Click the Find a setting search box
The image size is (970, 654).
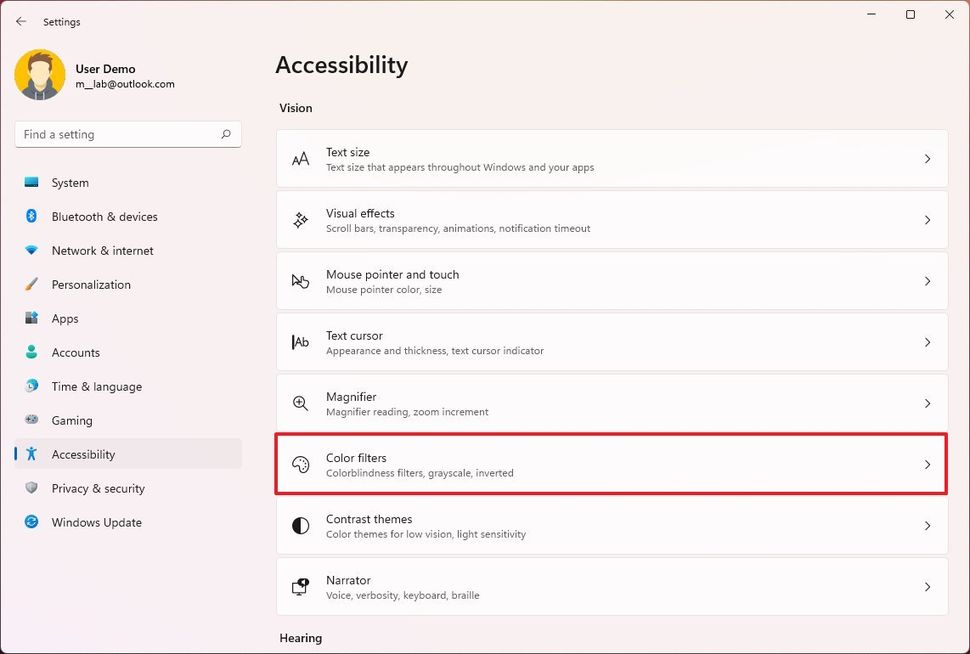point(127,134)
